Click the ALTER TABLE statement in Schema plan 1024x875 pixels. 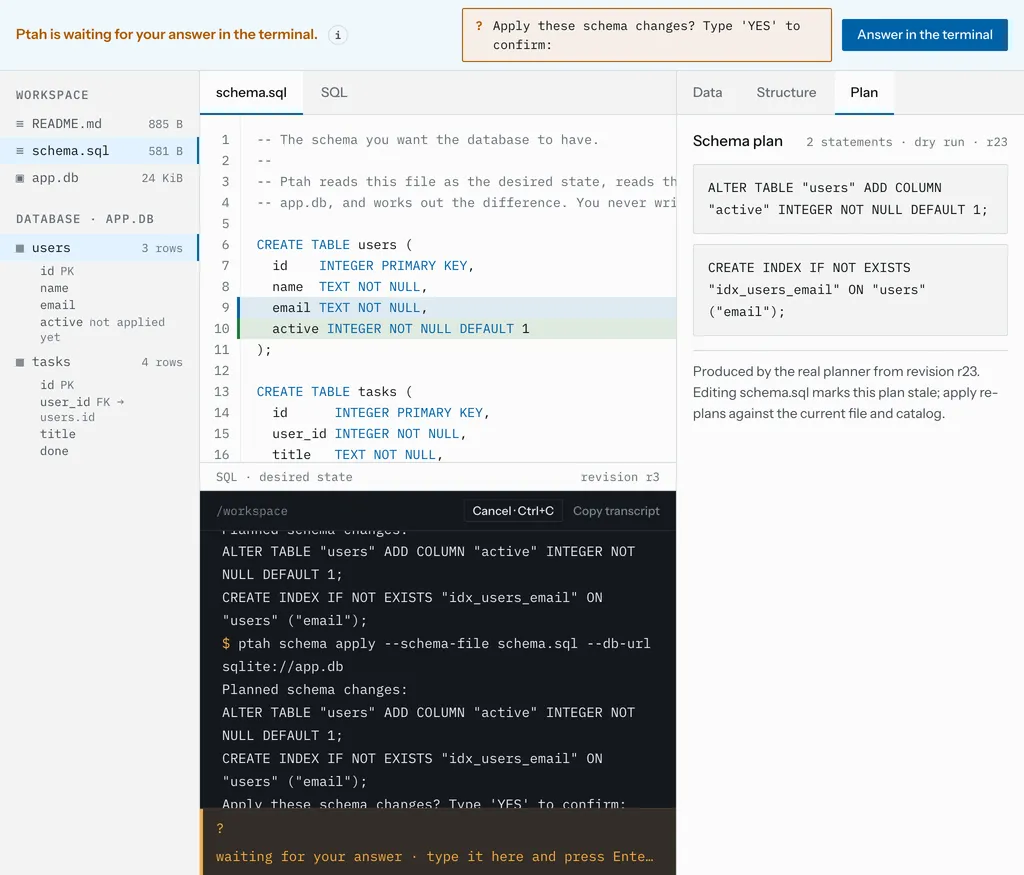(850, 199)
